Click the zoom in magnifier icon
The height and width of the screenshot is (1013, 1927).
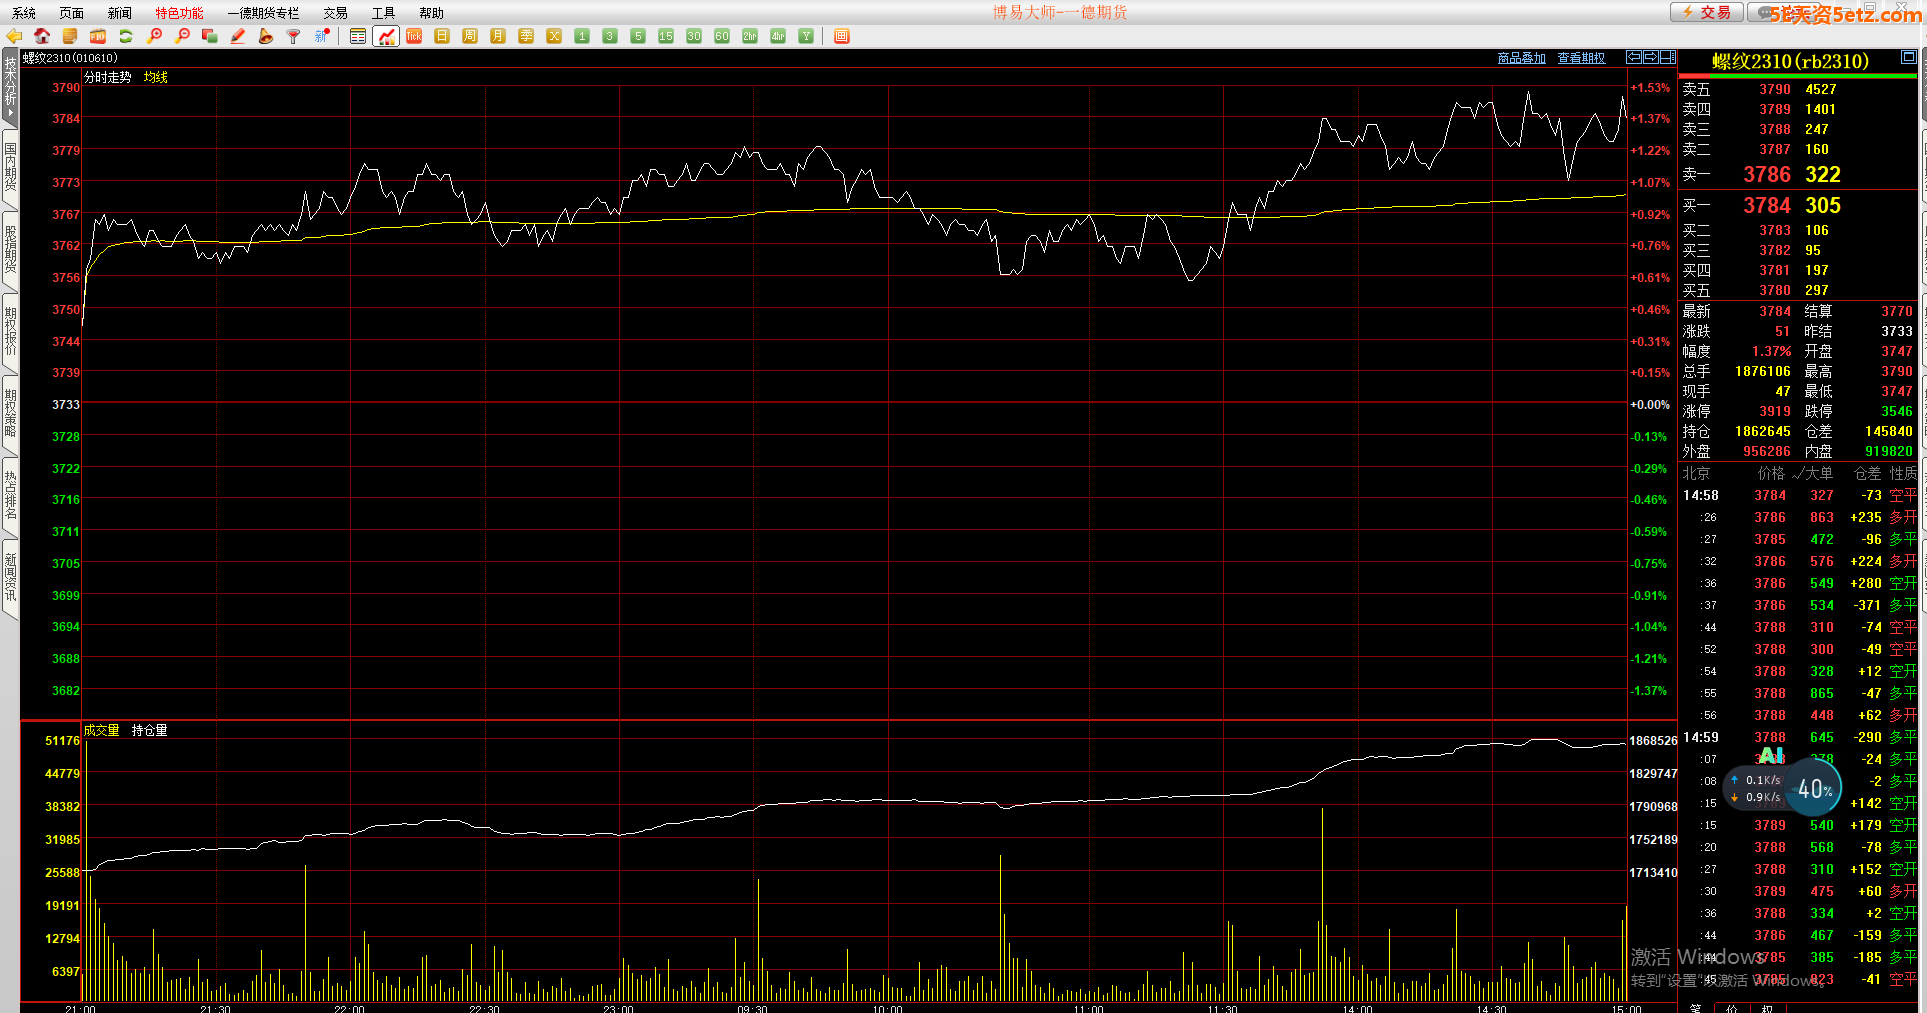[x=154, y=36]
